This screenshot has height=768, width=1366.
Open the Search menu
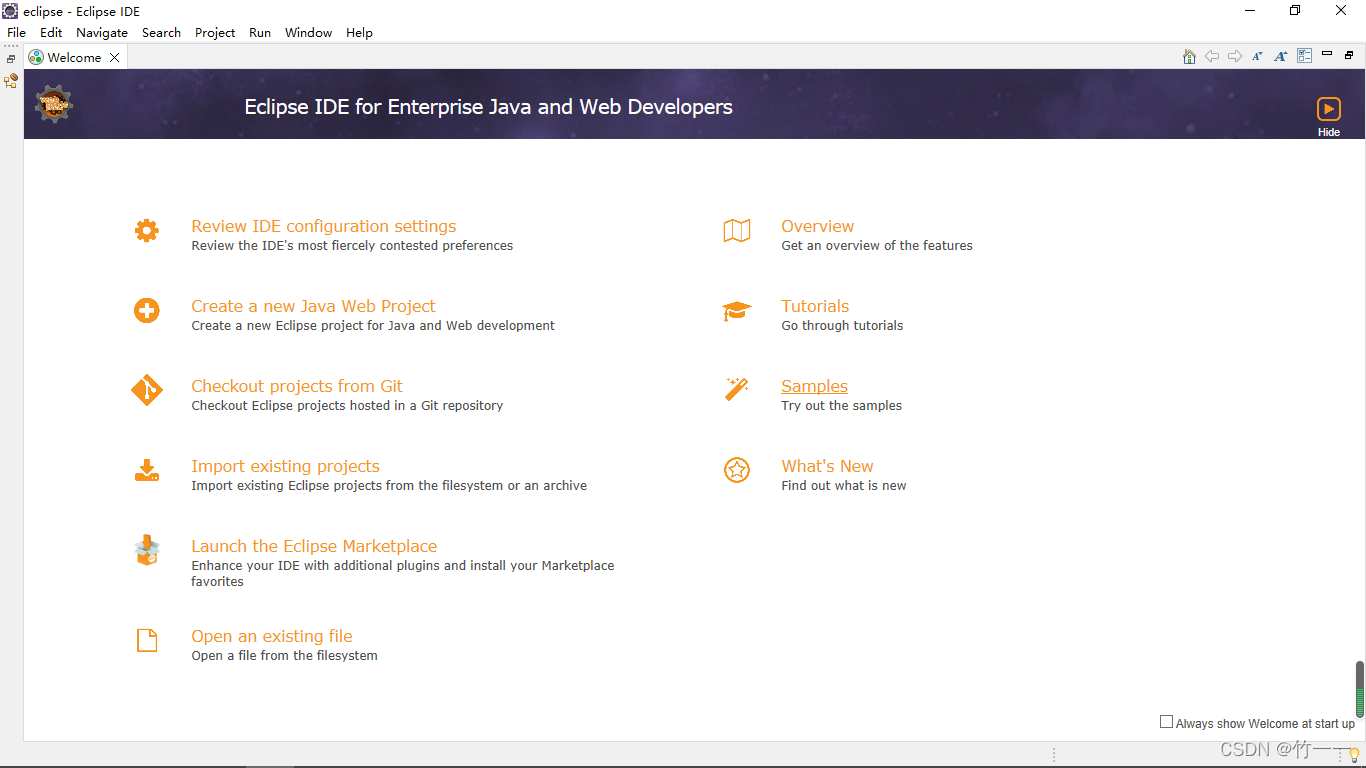tap(161, 32)
